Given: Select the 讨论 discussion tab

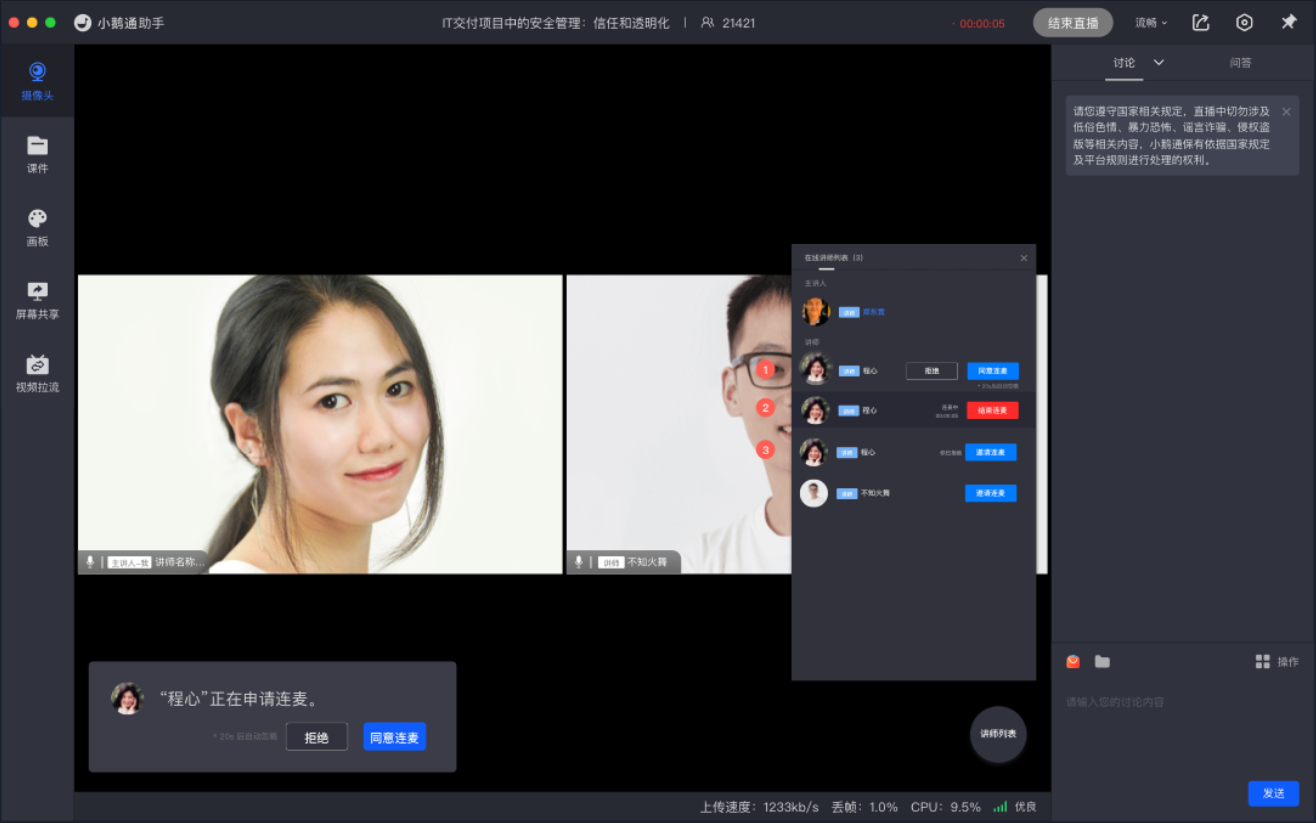Looking at the screenshot, I should click(x=1124, y=62).
